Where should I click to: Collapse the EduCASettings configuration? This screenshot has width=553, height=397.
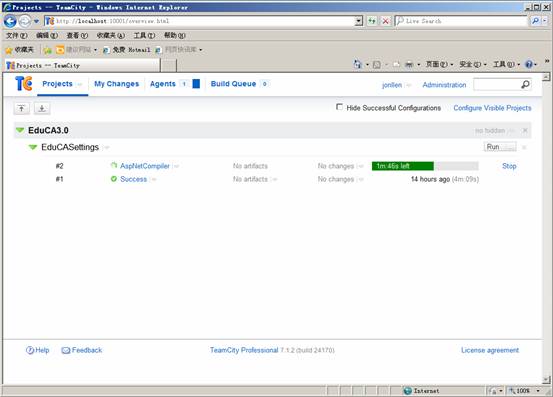[x=33, y=147]
